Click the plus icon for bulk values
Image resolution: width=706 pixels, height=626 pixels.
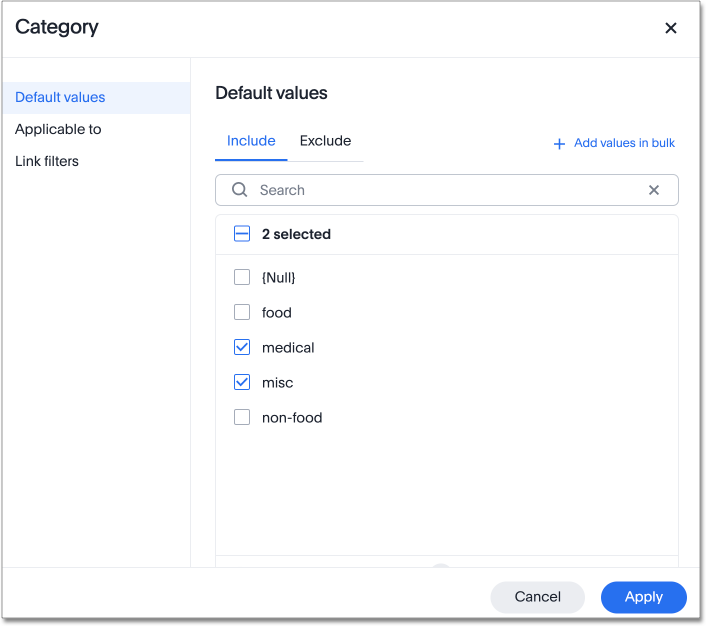tap(559, 144)
